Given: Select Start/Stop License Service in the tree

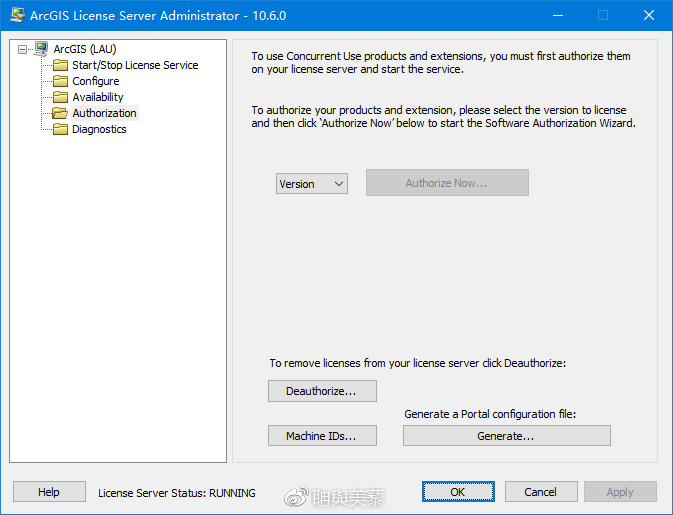Looking at the screenshot, I should click(135, 65).
